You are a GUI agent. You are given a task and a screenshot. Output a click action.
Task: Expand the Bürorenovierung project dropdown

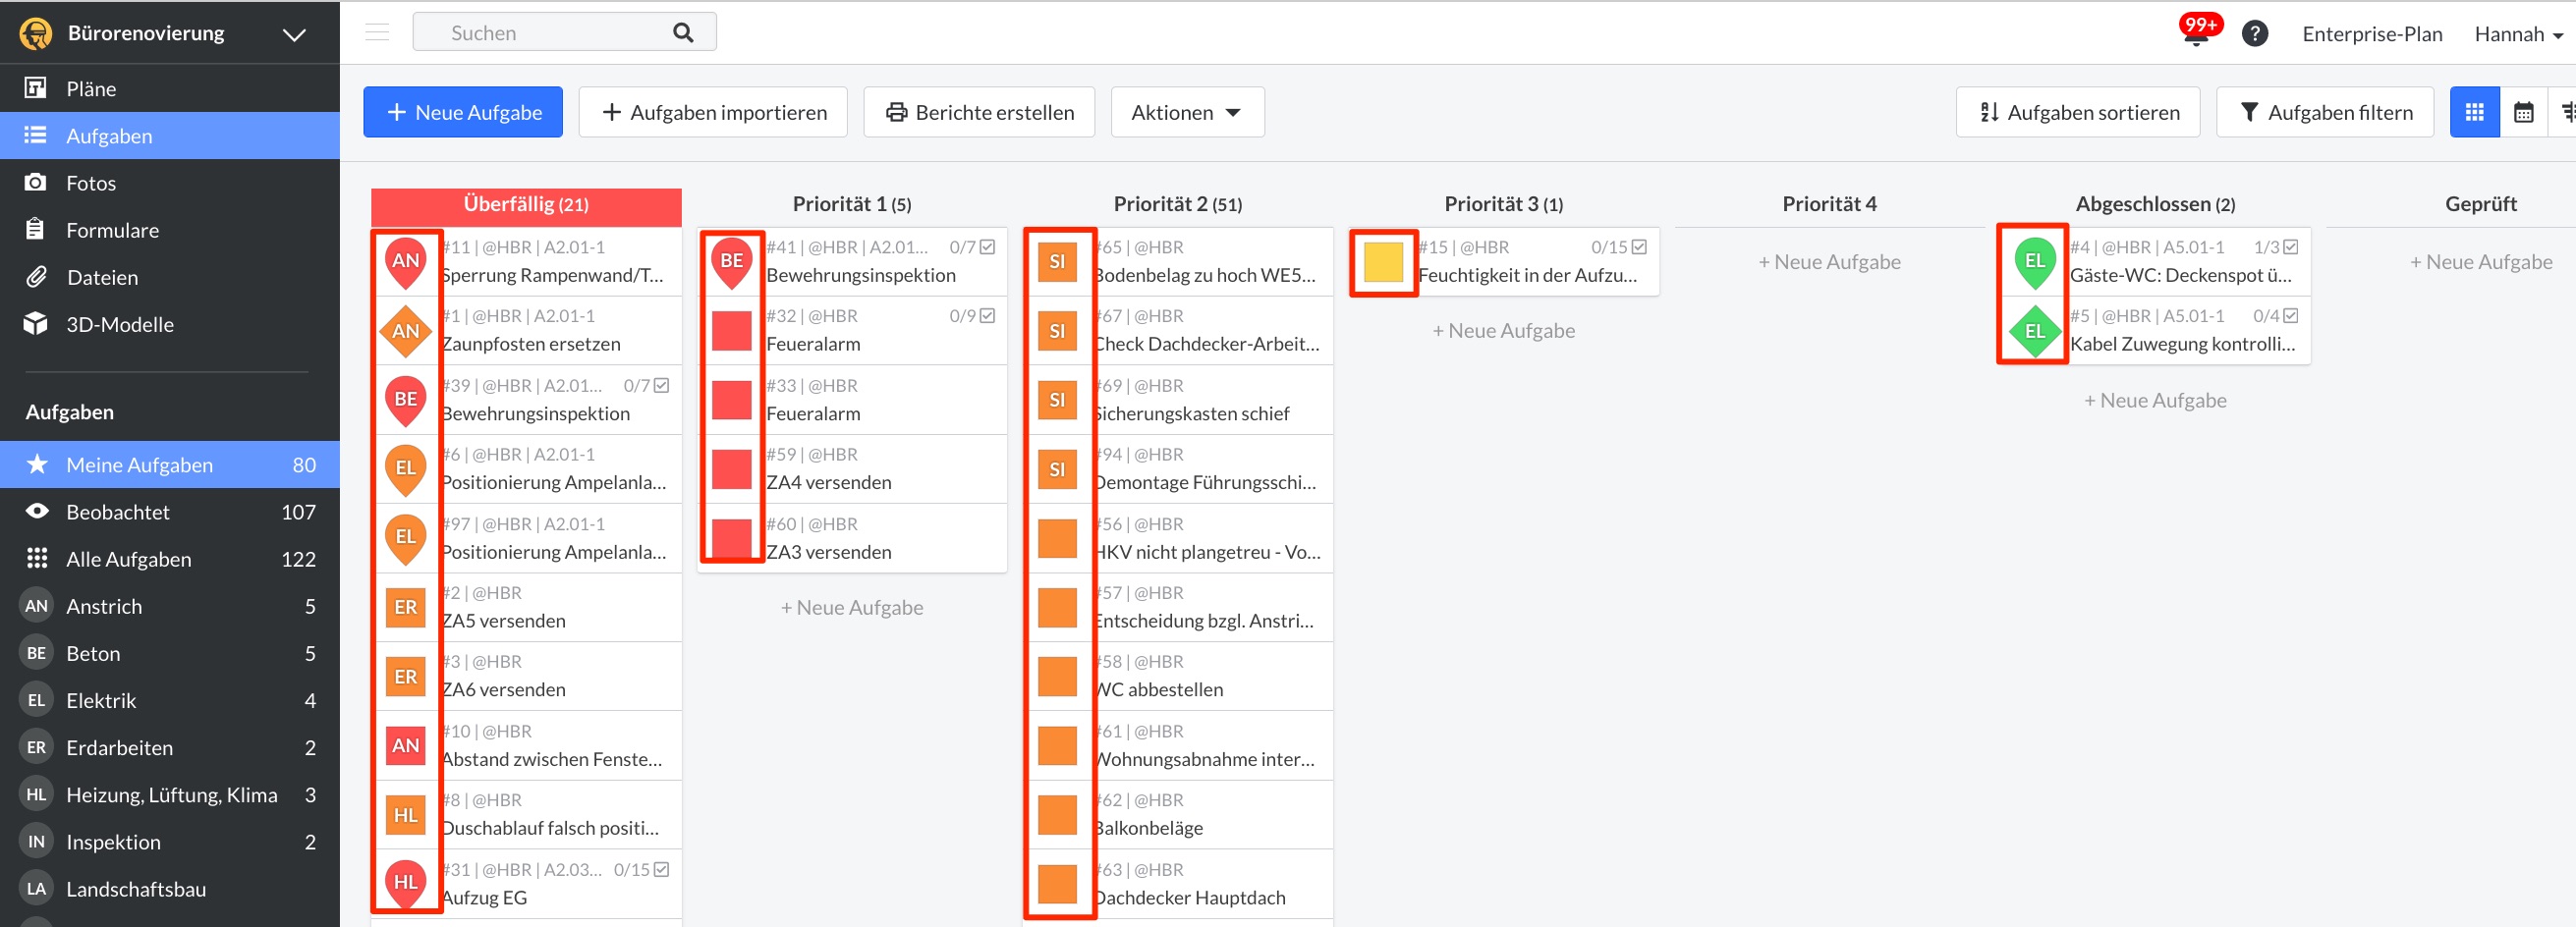pos(293,34)
